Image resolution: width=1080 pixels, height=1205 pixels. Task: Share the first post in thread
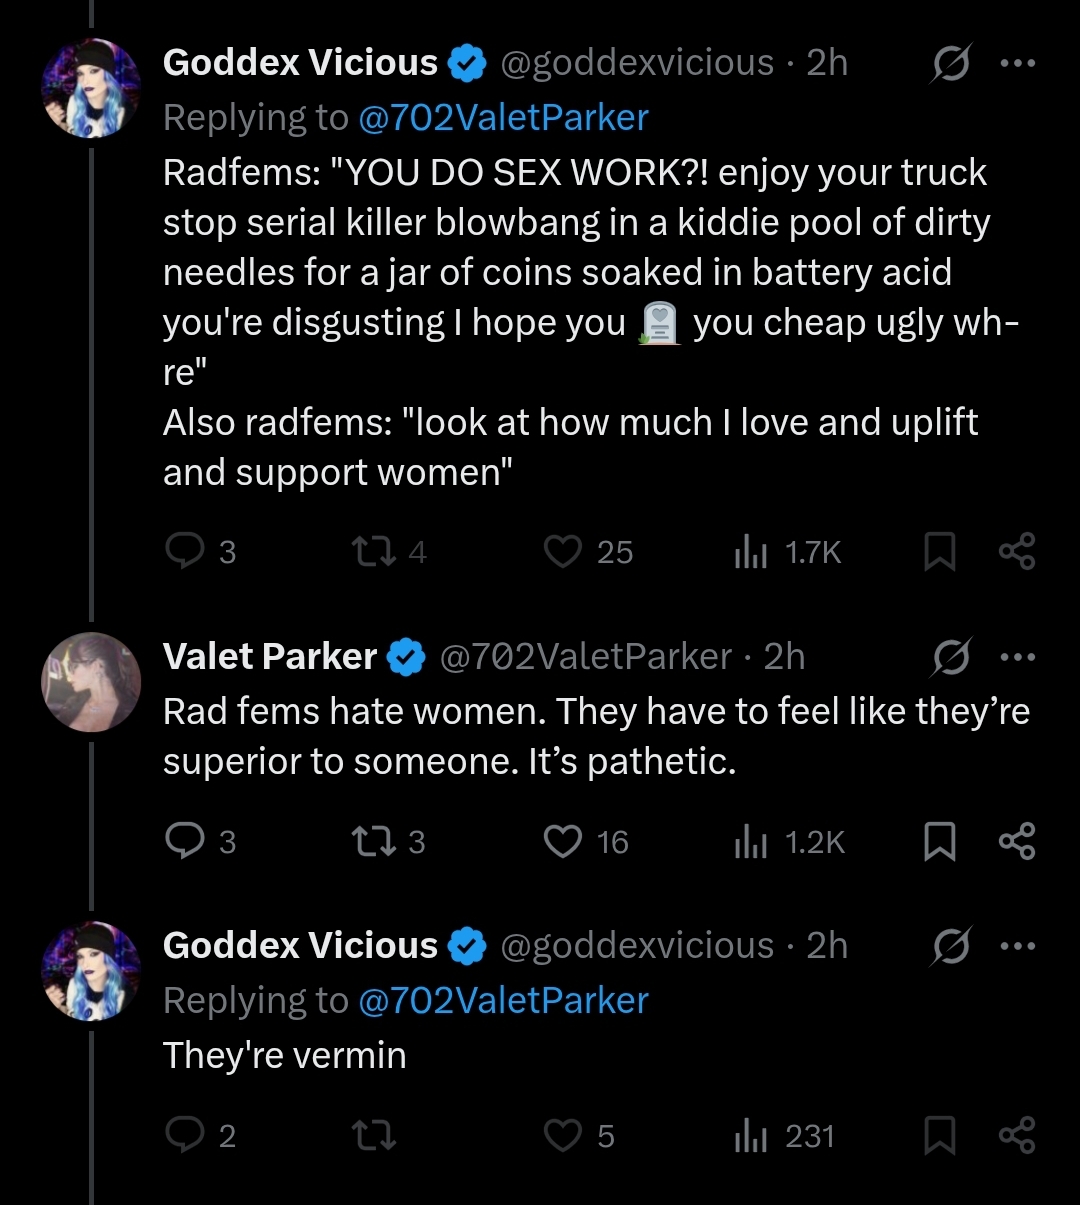pos(1017,551)
